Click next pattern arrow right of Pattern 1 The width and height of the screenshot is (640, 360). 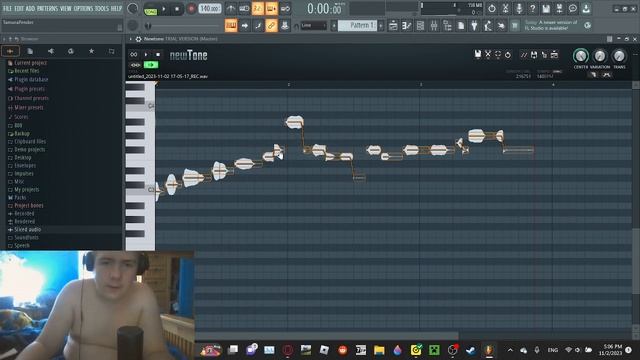[x=381, y=26]
